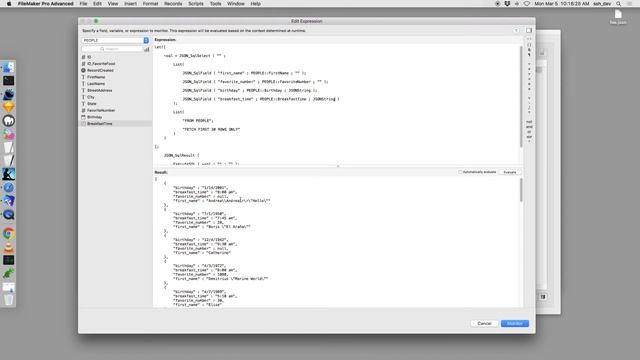Open QuickTime Player from the Dock
This screenshot has width=640, height=360.
pyautogui.click(x=8, y=214)
